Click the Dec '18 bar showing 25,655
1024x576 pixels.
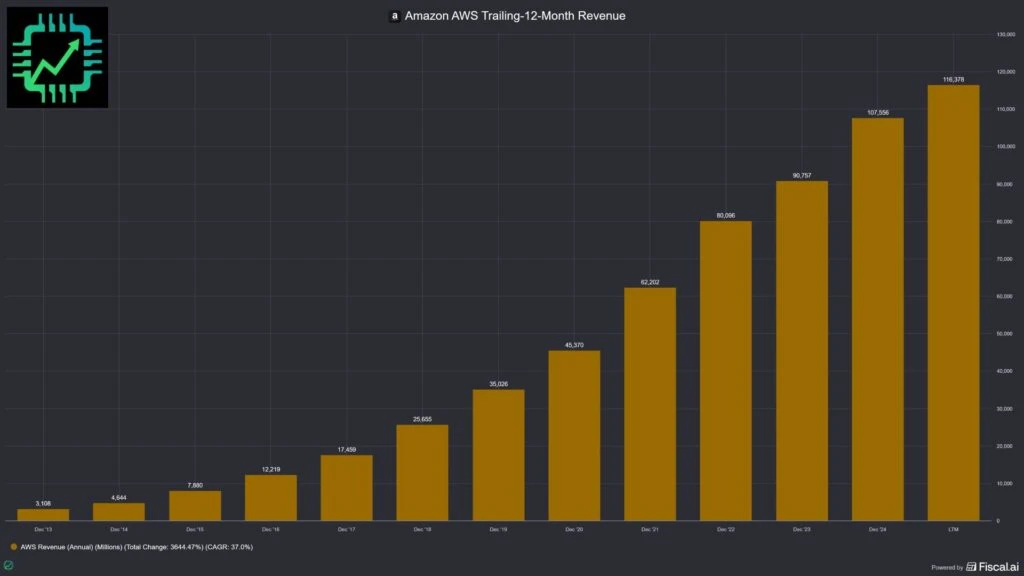422,472
